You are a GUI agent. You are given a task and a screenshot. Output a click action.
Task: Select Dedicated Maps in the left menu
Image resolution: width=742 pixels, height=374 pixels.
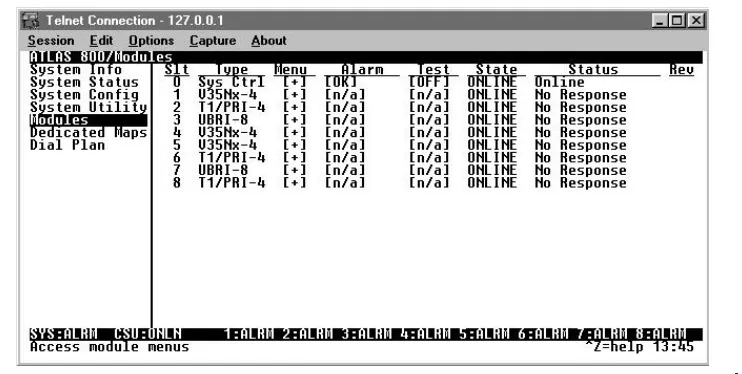(x=88, y=133)
